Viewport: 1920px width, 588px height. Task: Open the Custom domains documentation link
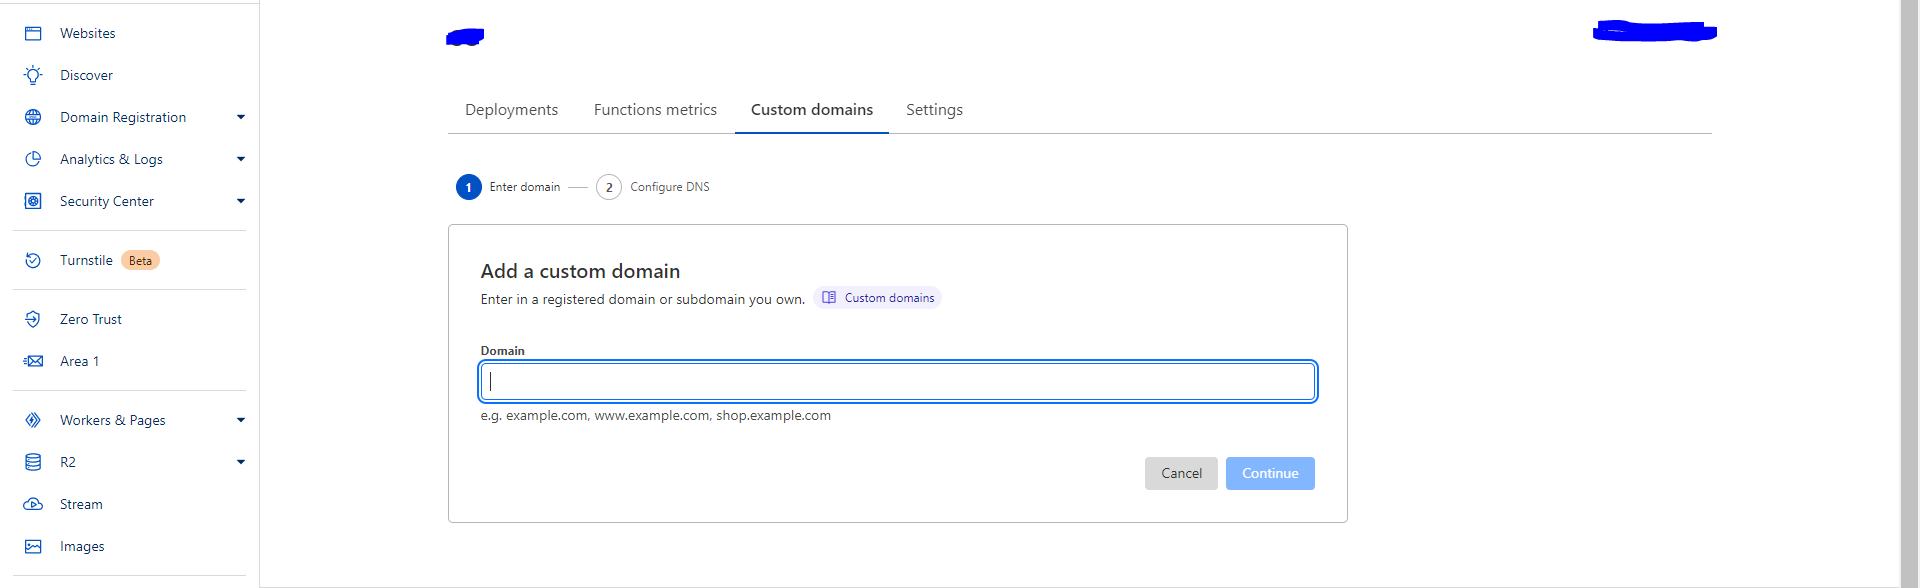(x=878, y=298)
